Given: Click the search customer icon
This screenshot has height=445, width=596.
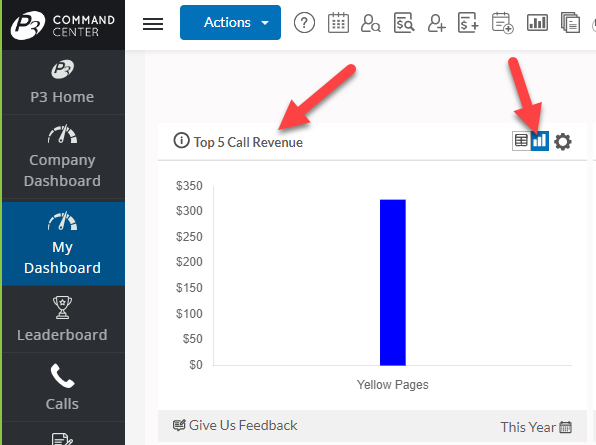Looking at the screenshot, I should click(370, 23).
